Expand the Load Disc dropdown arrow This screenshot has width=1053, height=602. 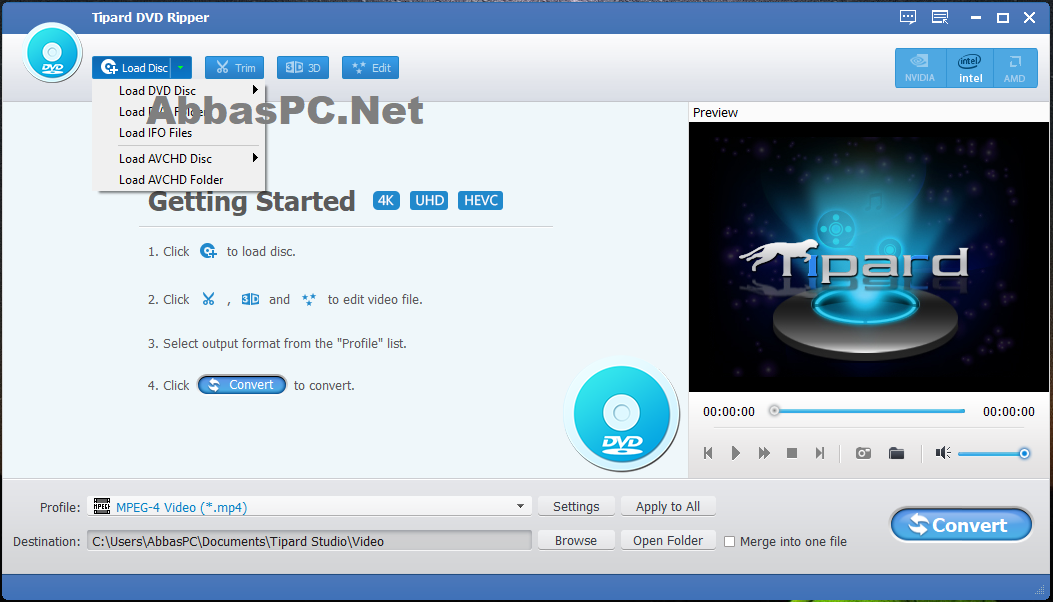(x=181, y=68)
